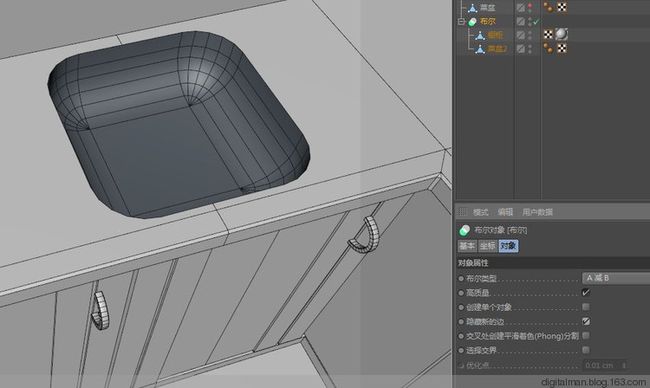
Task: Click layer square in the 布尔 row
Action: (x=521, y=22)
